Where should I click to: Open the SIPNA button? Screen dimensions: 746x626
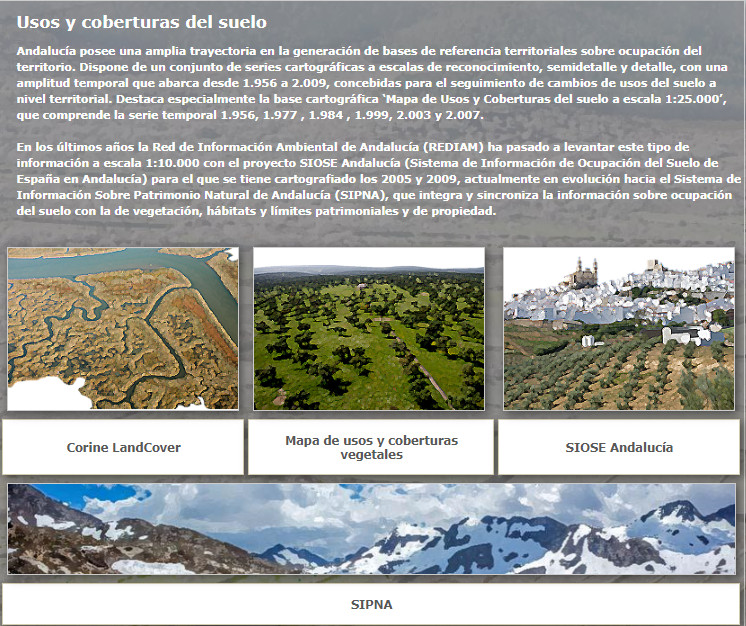pyautogui.click(x=371, y=605)
